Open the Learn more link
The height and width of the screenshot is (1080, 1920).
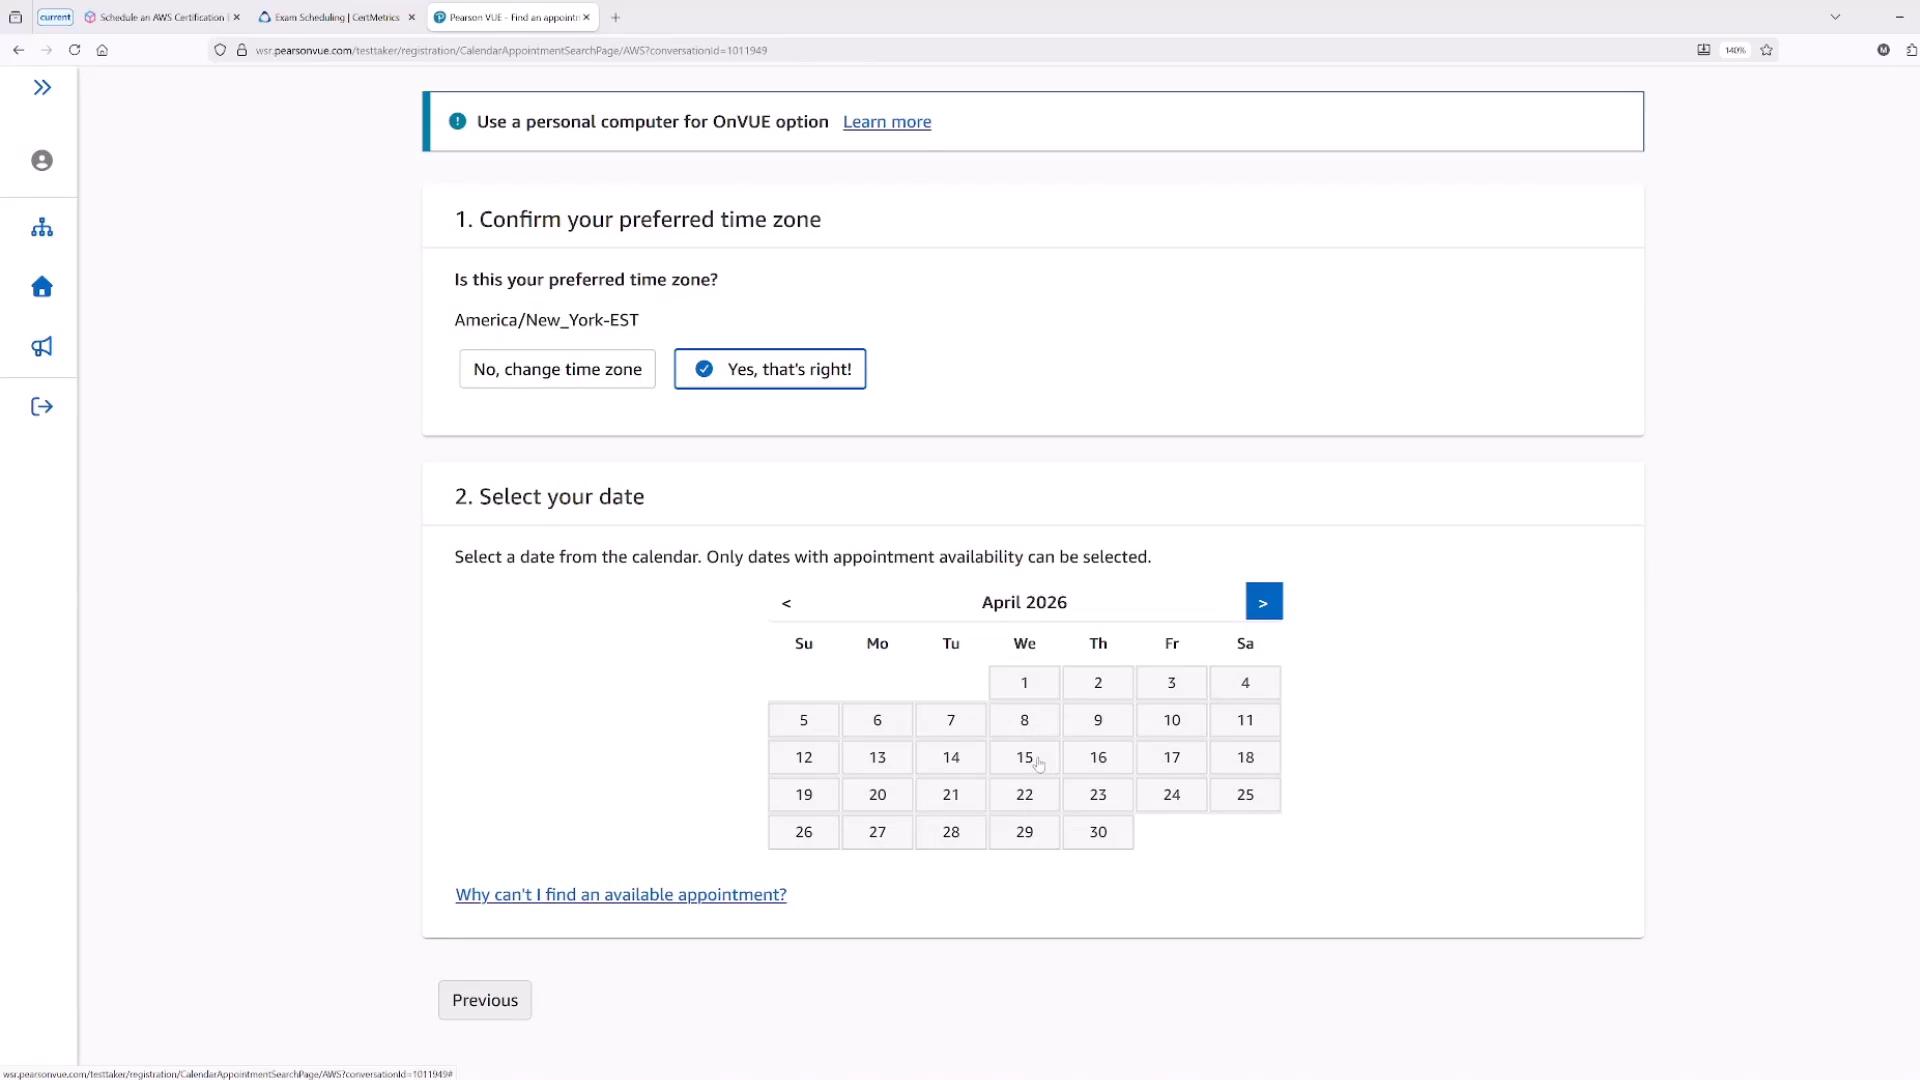pos(887,122)
